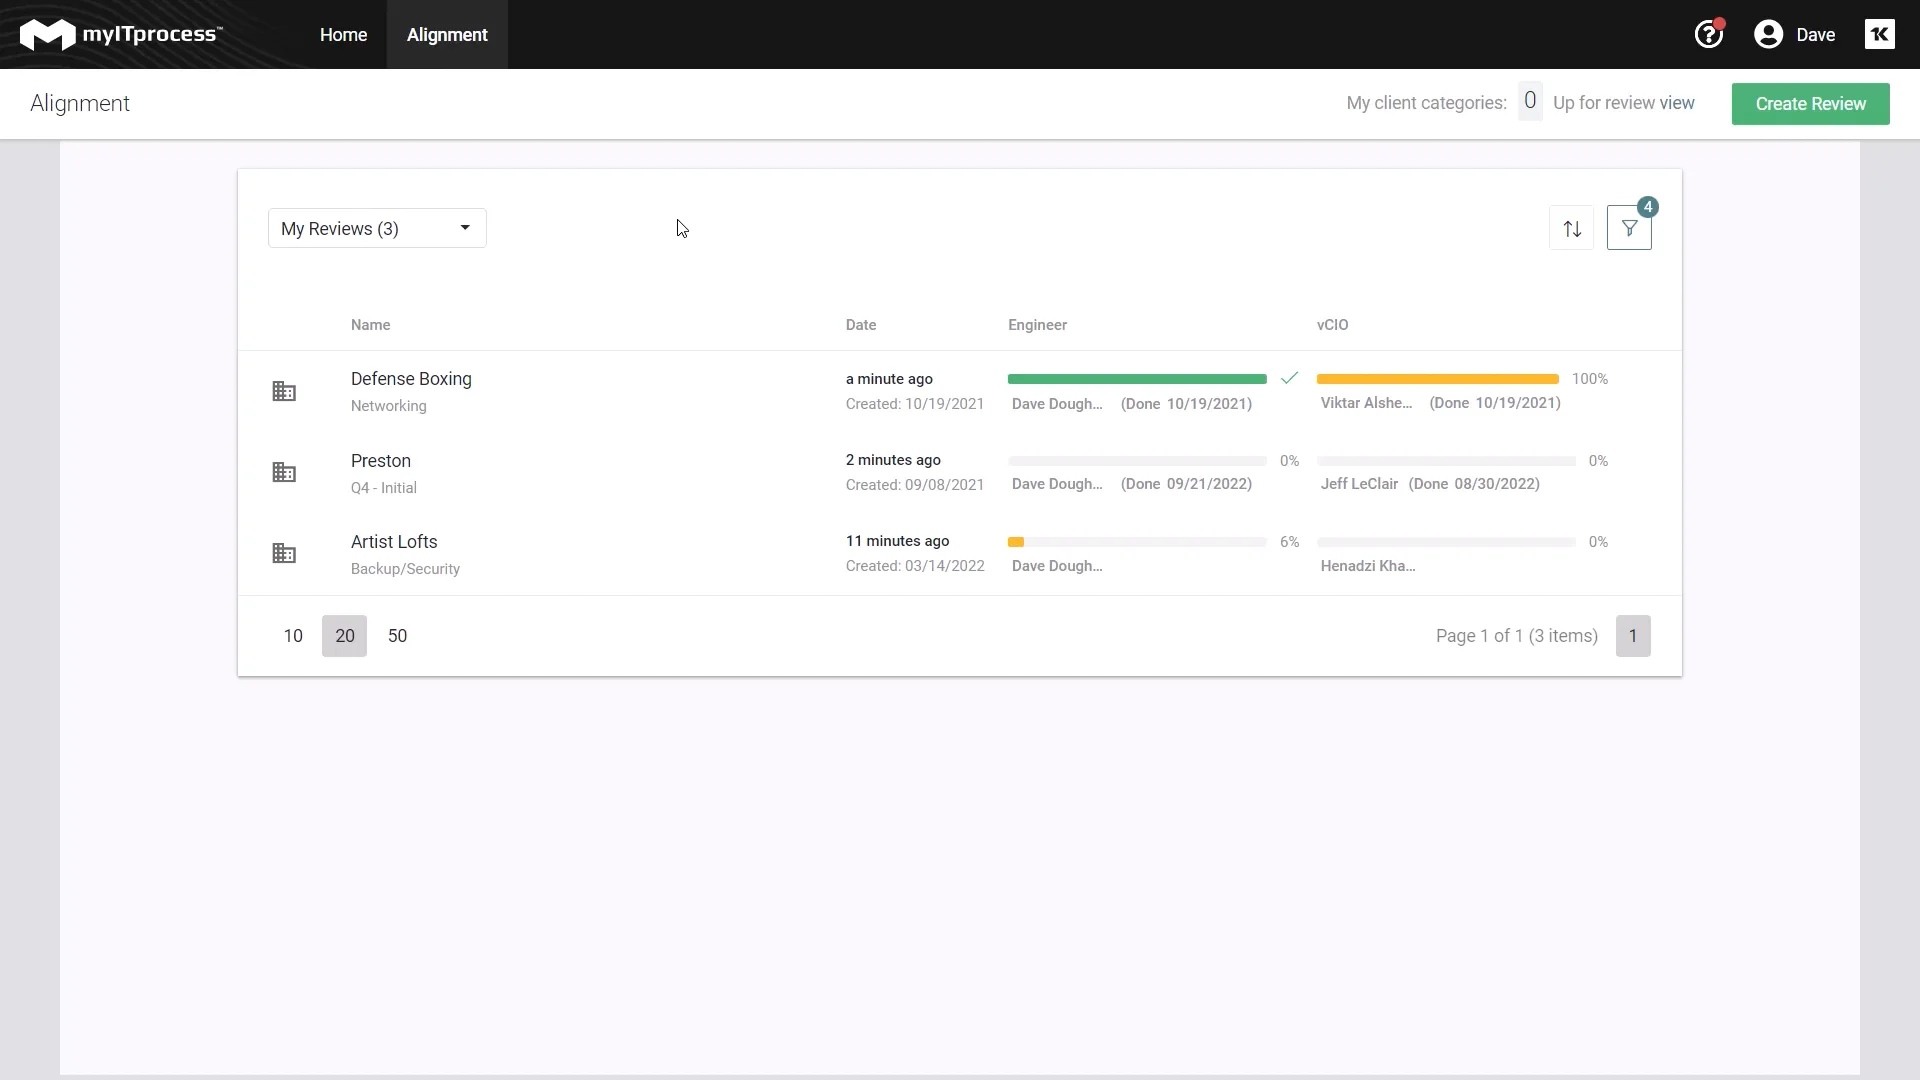Select page size 10
1920x1080 pixels.
click(292, 635)
